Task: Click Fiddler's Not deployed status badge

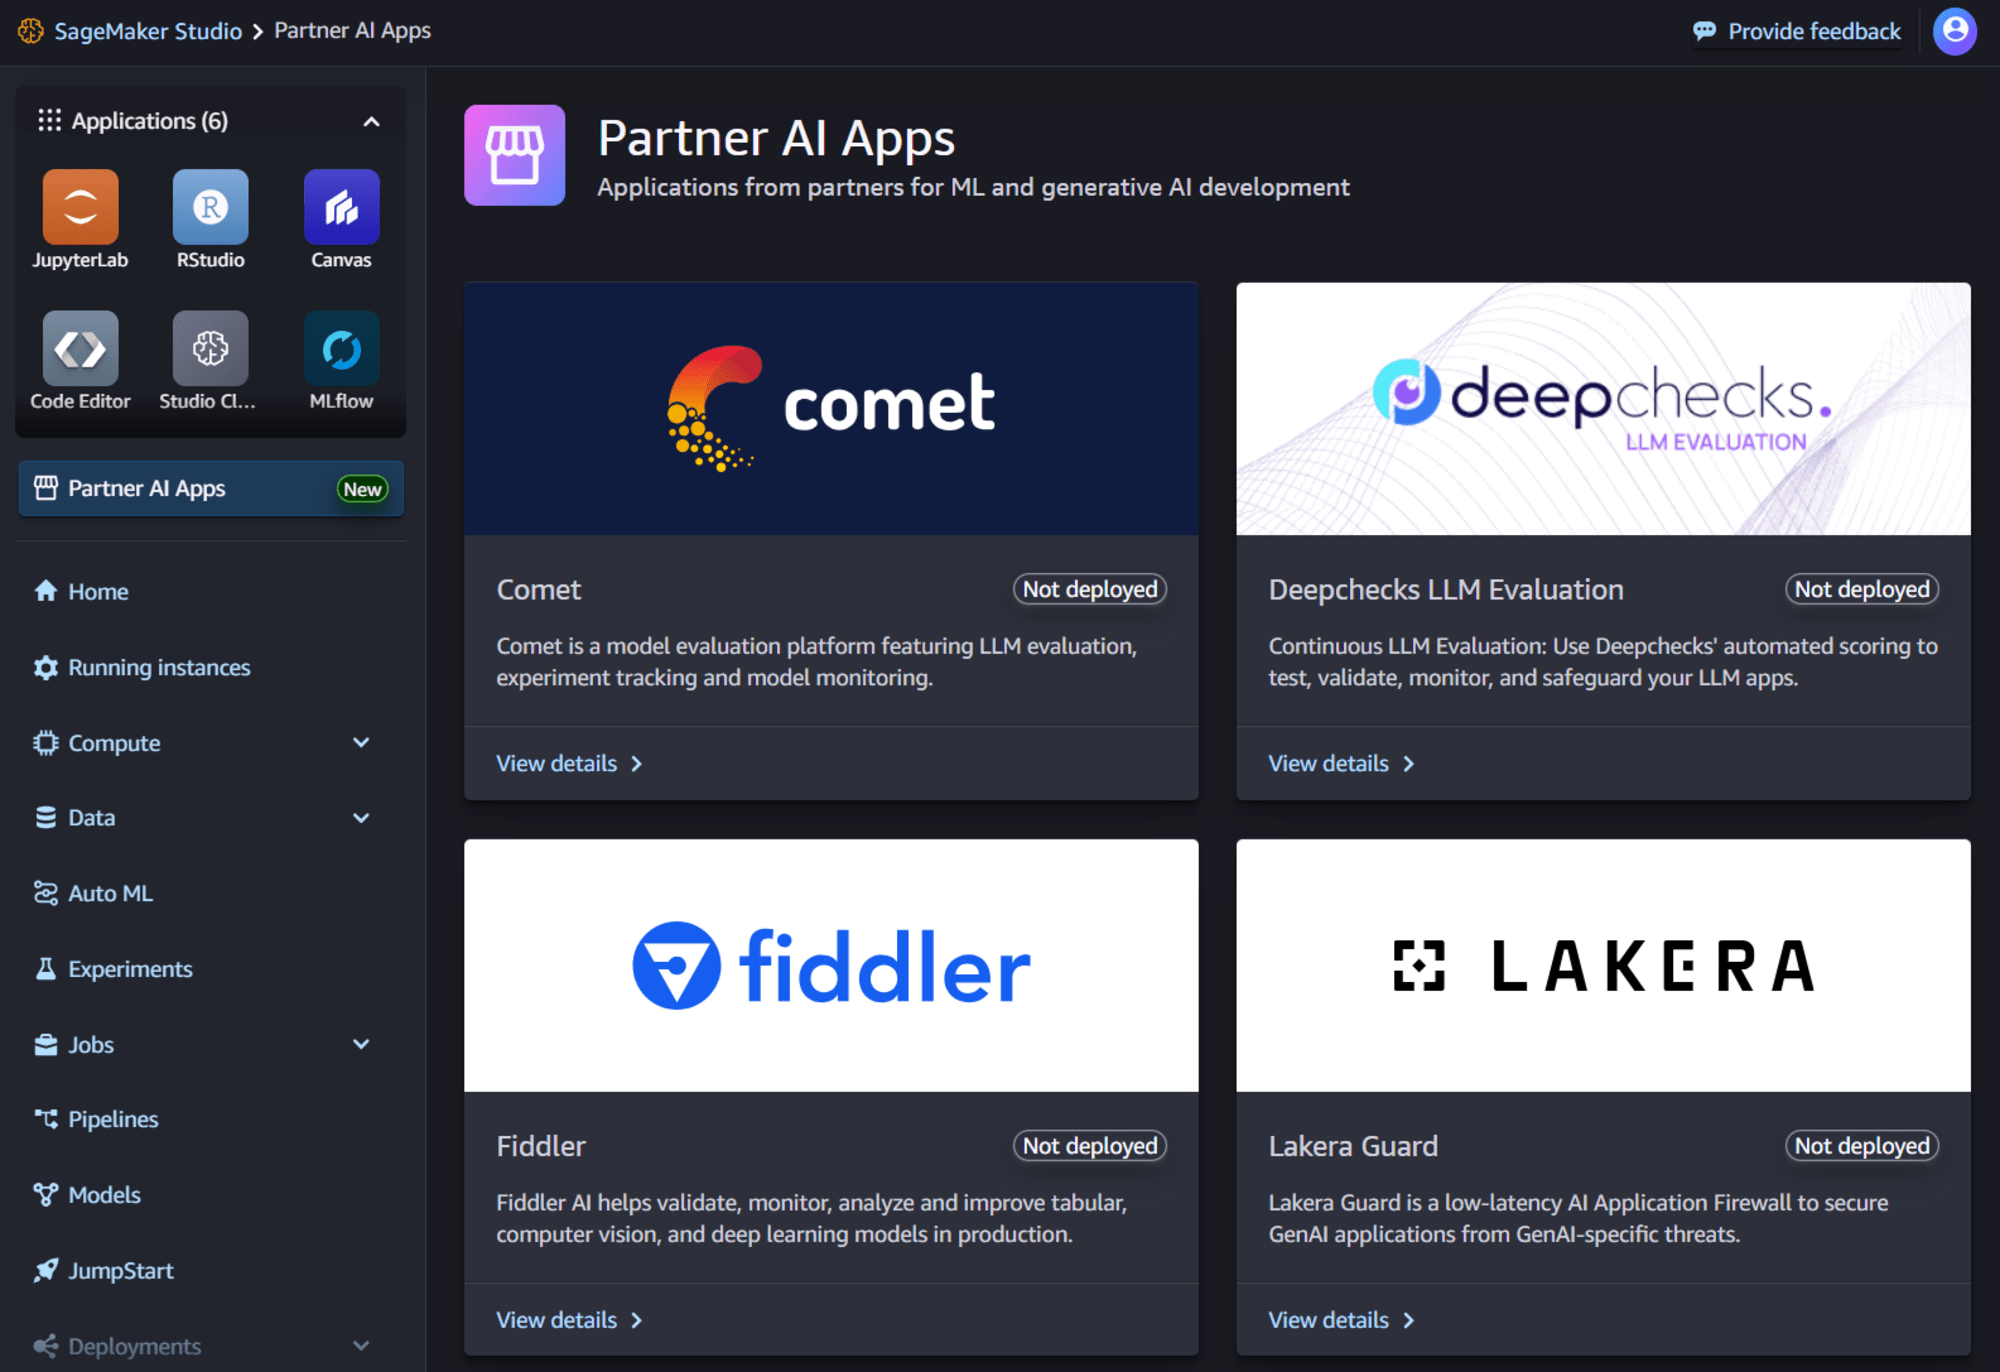Action: coord(1090,1146)
